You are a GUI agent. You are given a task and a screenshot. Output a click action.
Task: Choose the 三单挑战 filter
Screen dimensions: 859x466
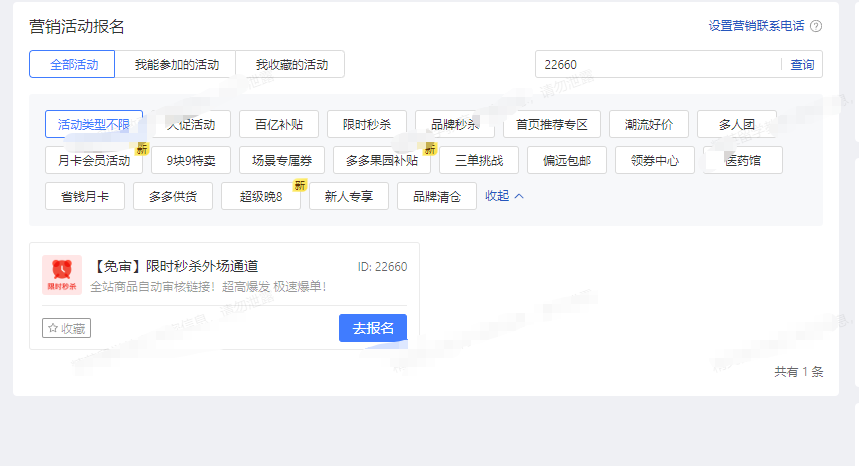pyautogui.click(x=479, y=160)
